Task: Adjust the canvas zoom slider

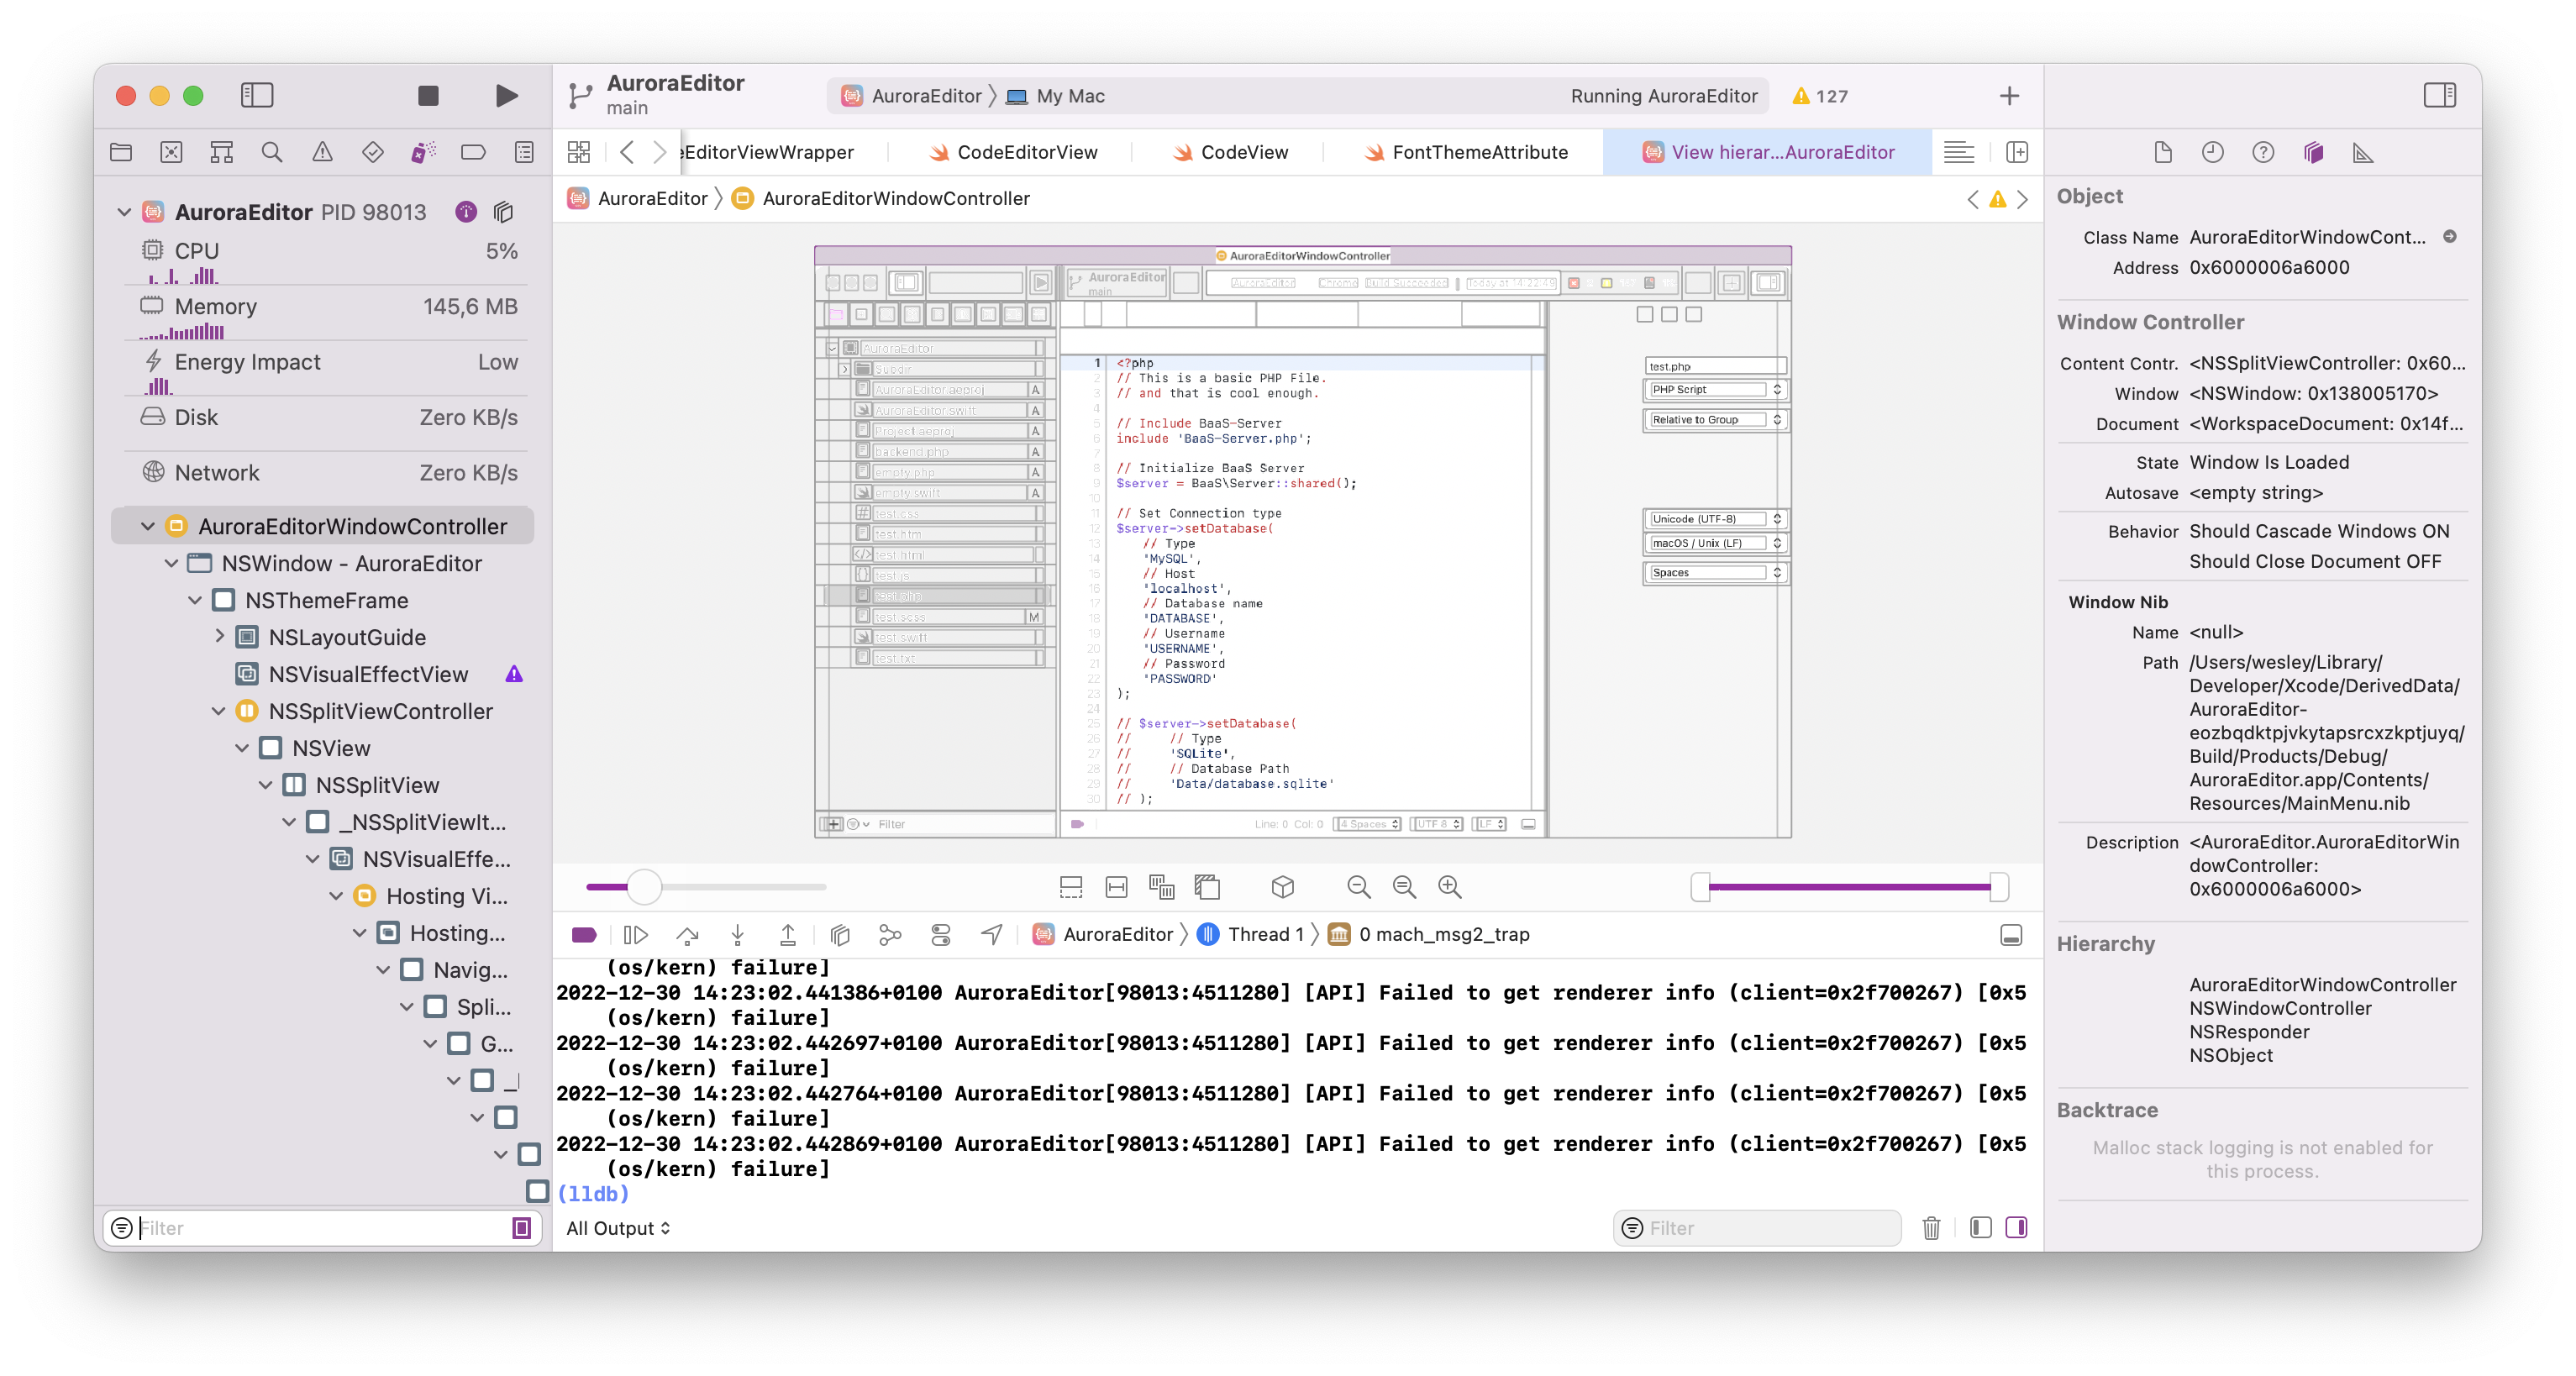Action: [x=645, y=887]
